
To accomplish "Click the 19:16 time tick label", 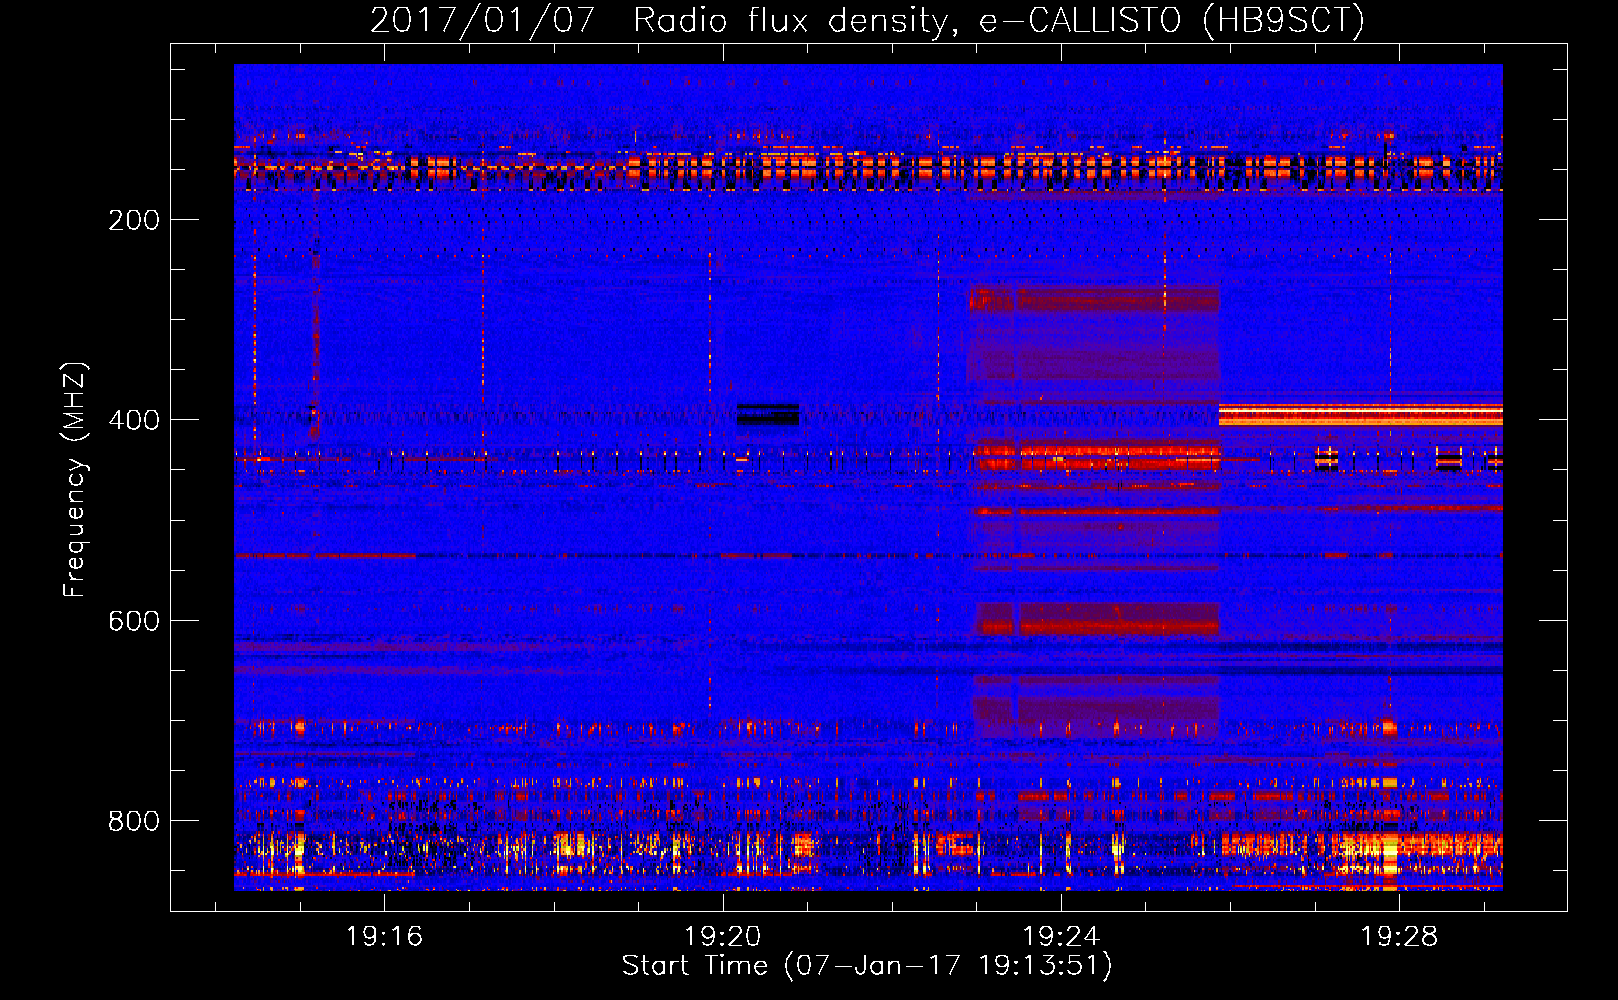I will tap(384, 936).
